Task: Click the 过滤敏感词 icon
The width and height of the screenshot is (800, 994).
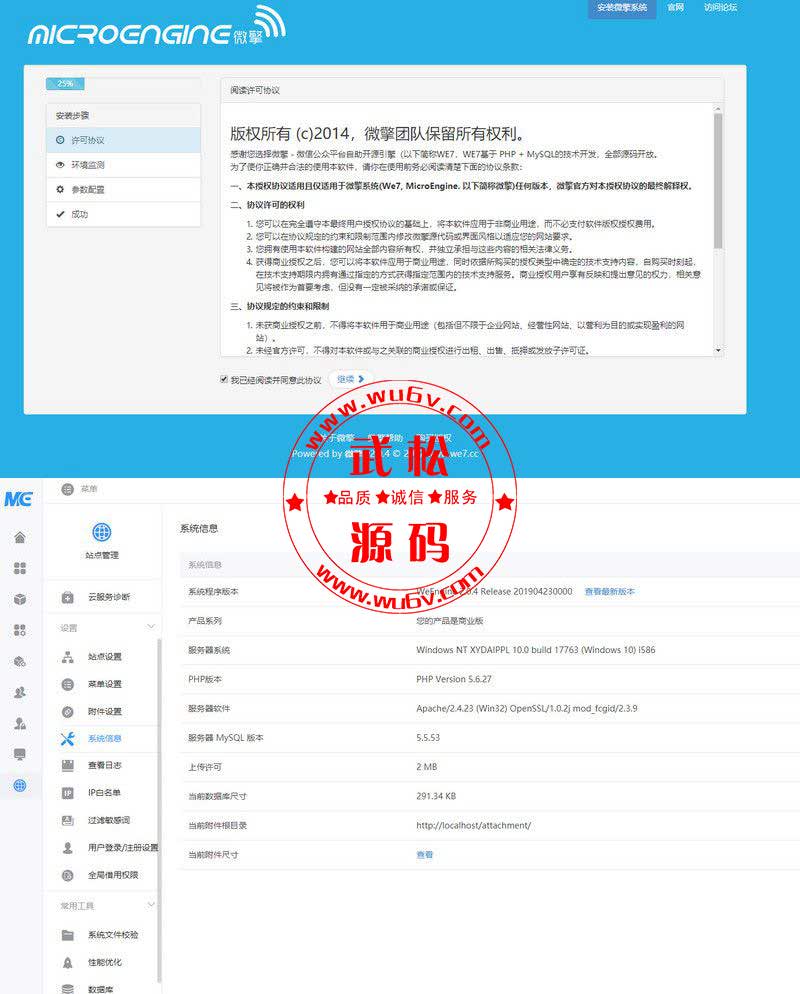Action: (x=68, y=820)
